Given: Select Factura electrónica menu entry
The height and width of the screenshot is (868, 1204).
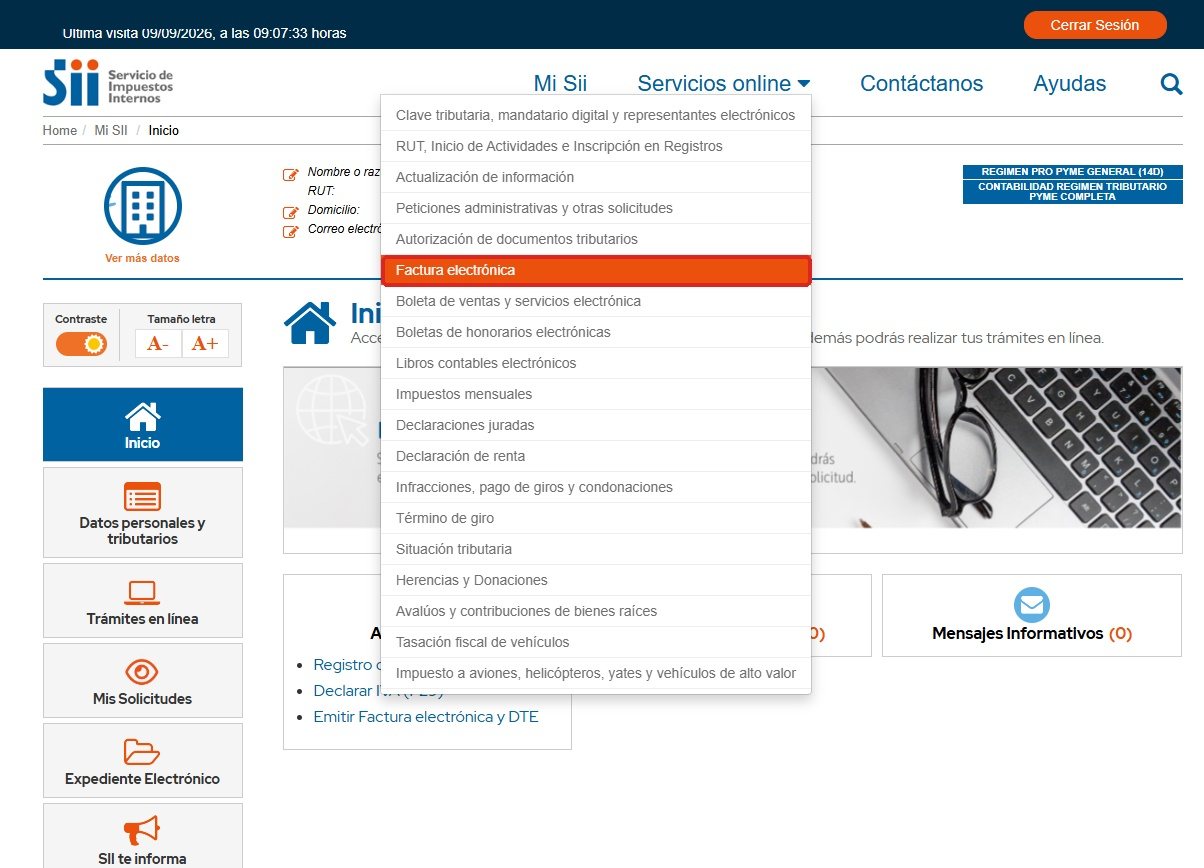Looking at the screenshot, I should (596, 271).
